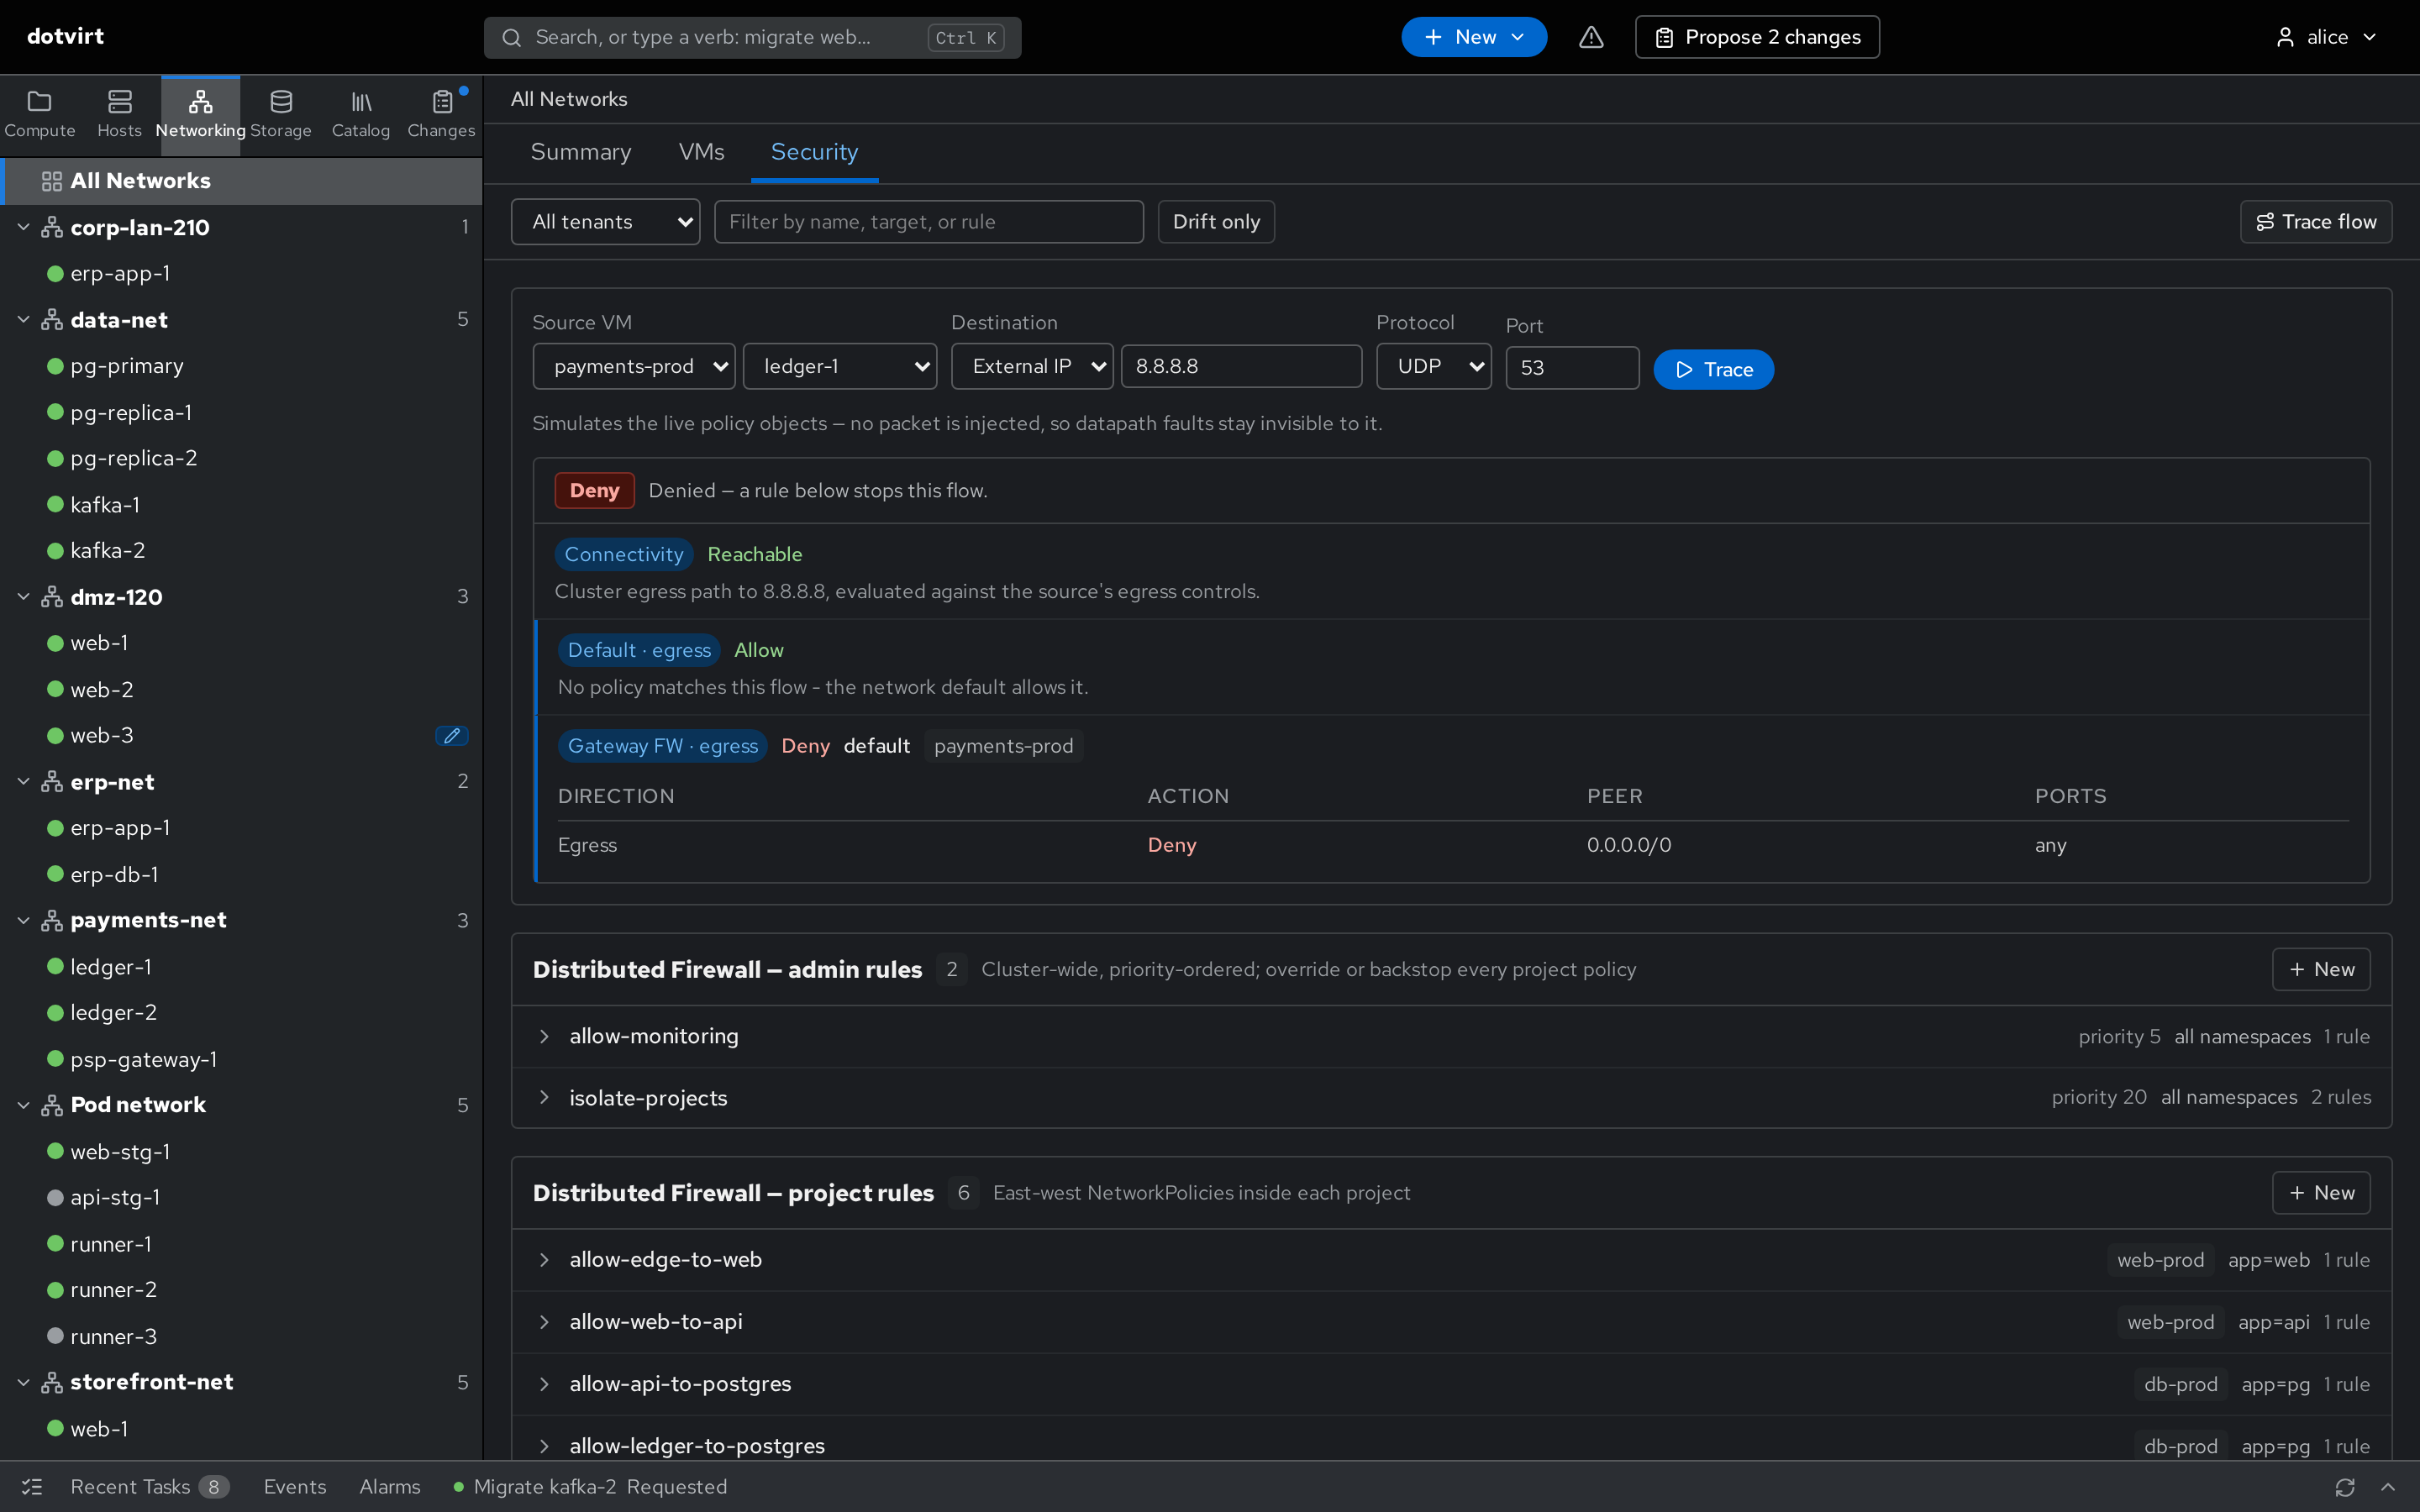Open the Compute section icon
The width and height of the screenshot is (2420, 1512).
pos(39,102)
